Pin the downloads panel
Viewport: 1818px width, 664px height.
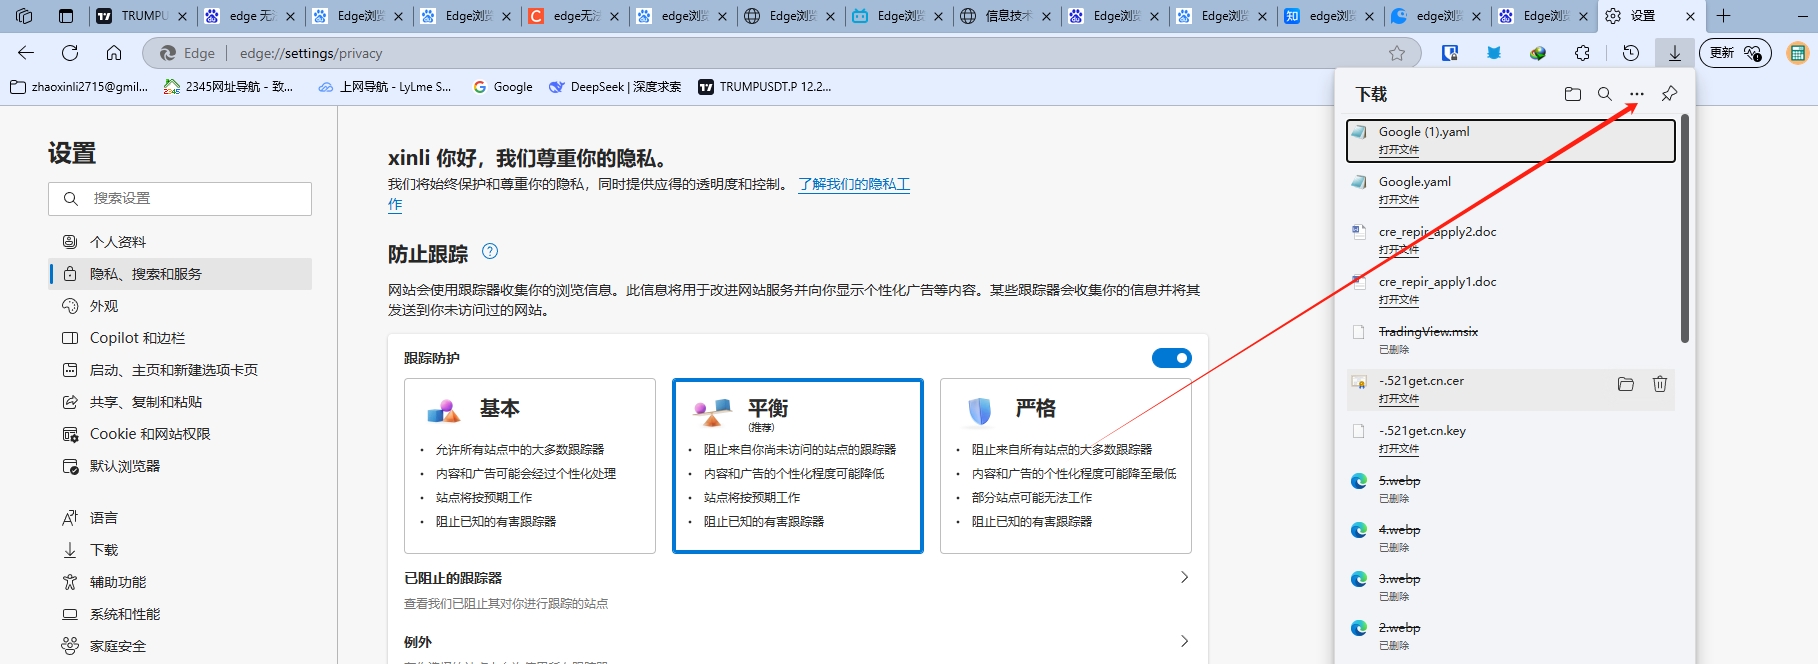pos(1669,94)
